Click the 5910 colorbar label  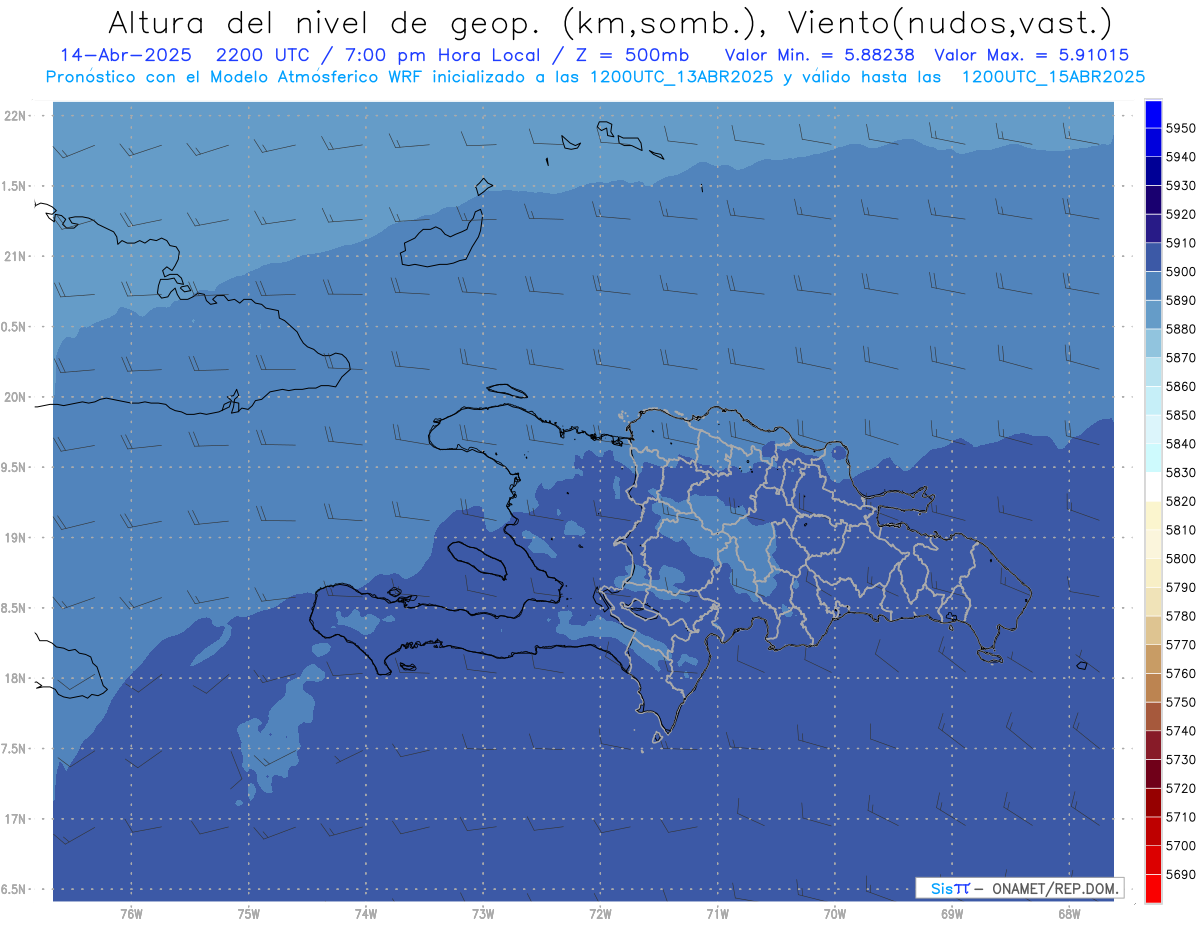pyautogui.click(x=1181, y=243)
